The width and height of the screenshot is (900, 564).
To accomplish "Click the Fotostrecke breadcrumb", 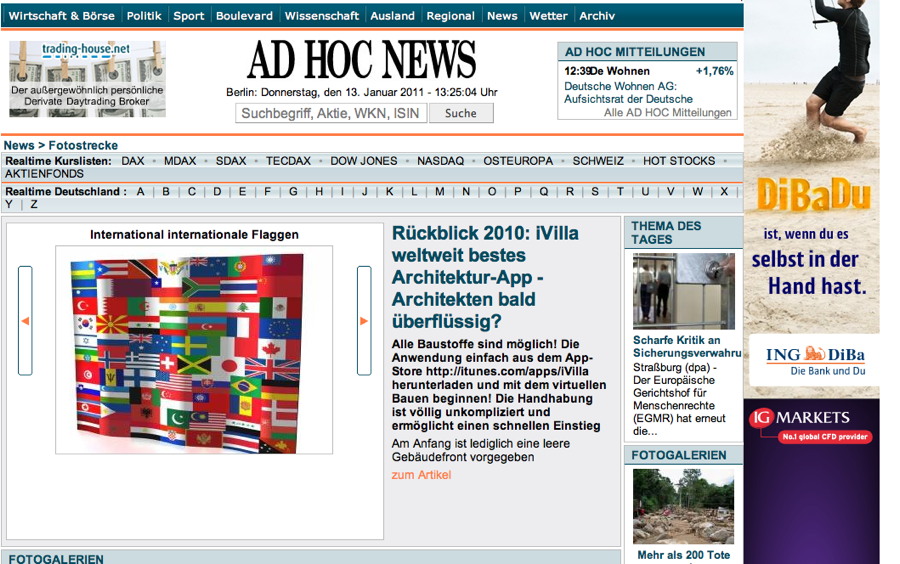I will 83,145.
